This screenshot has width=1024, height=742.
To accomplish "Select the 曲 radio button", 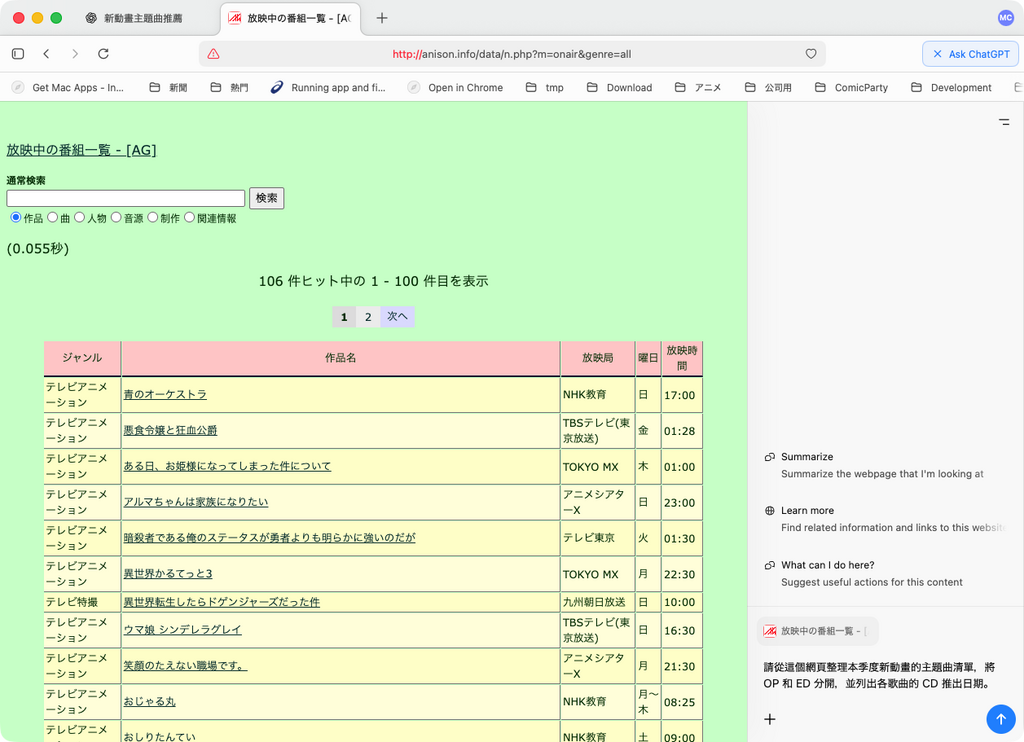I will pos(53,217).
